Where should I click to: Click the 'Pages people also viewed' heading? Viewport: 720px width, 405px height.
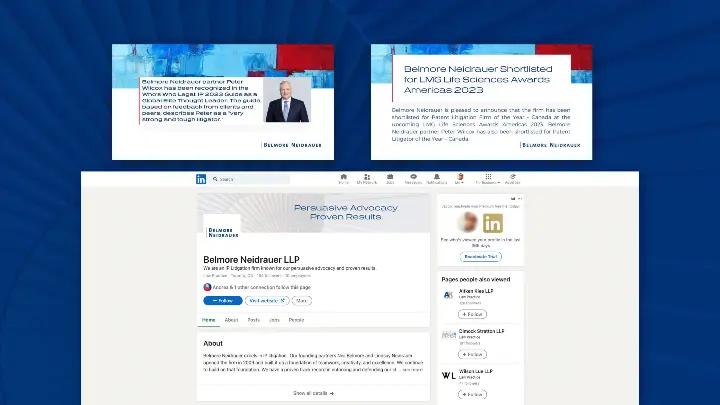[x=476, y=279]
